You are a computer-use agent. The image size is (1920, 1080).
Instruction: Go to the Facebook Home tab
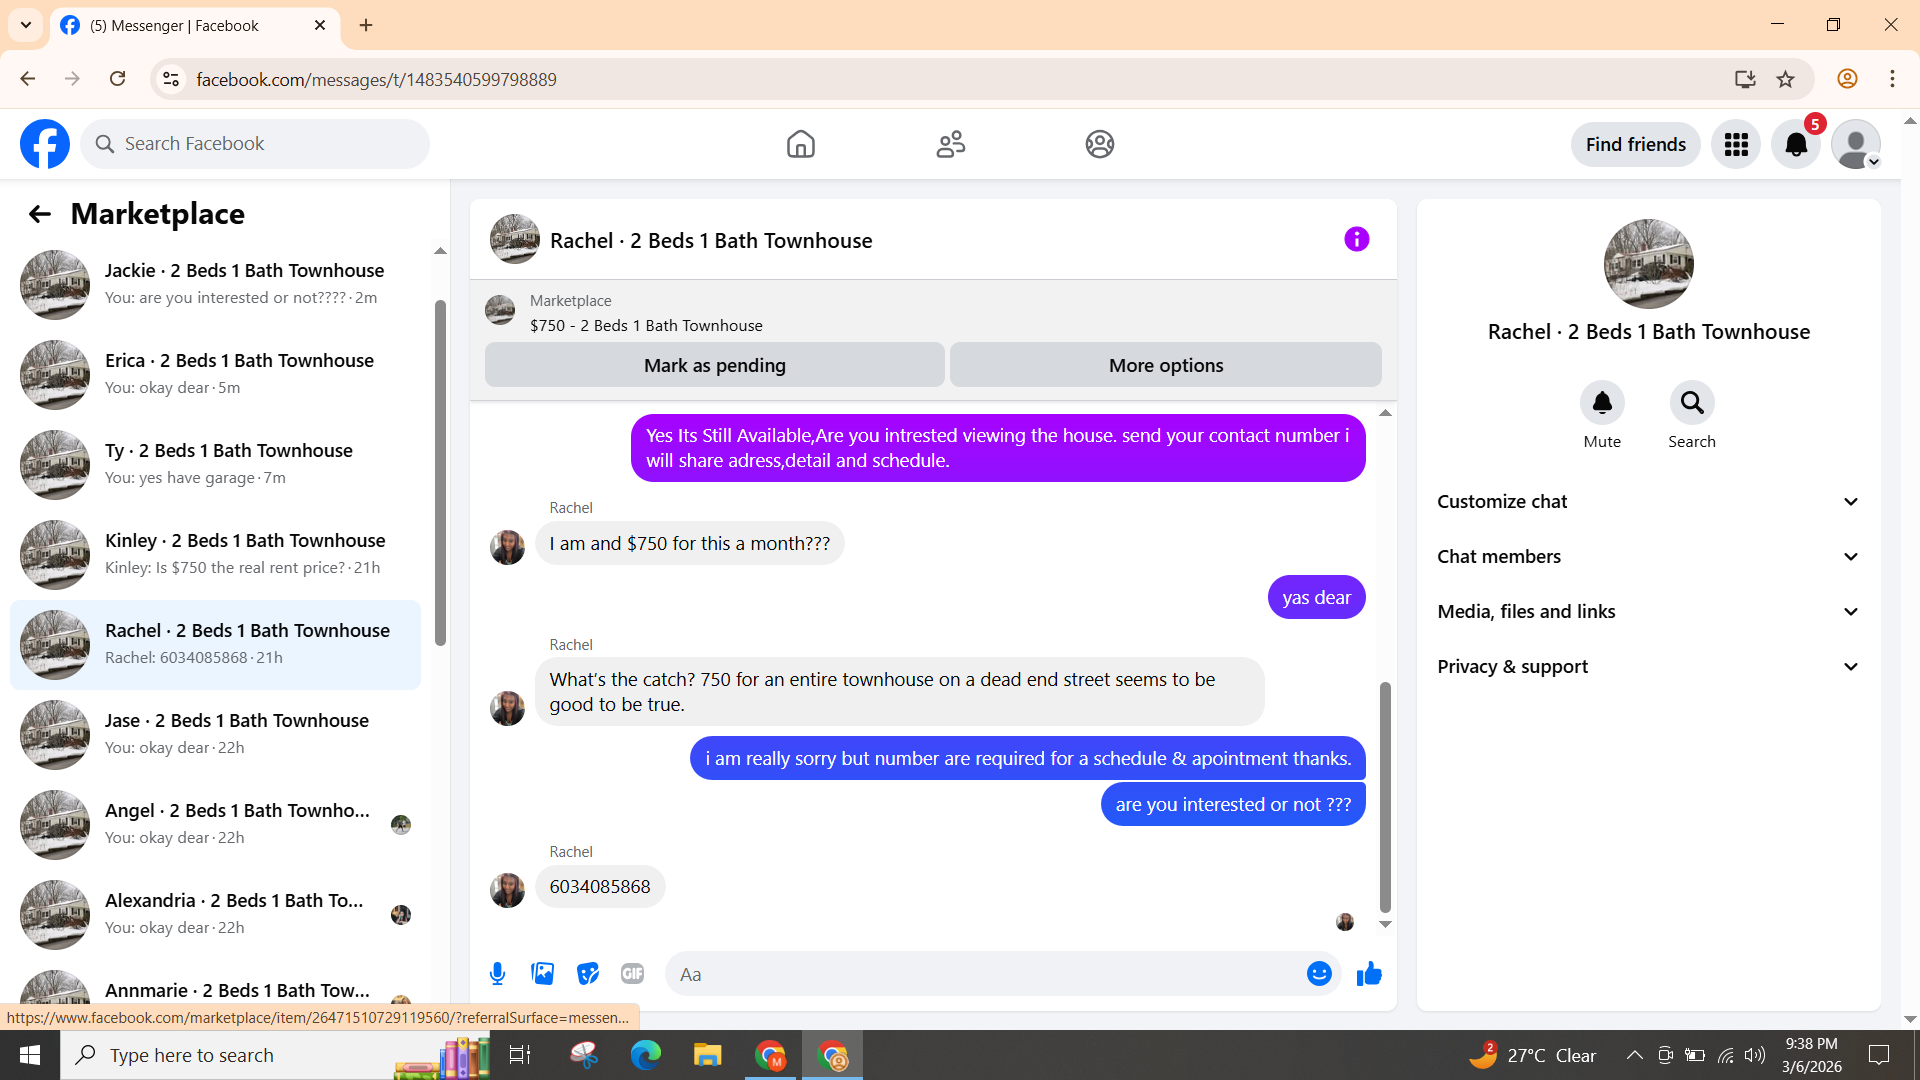(x=800, y=145)
